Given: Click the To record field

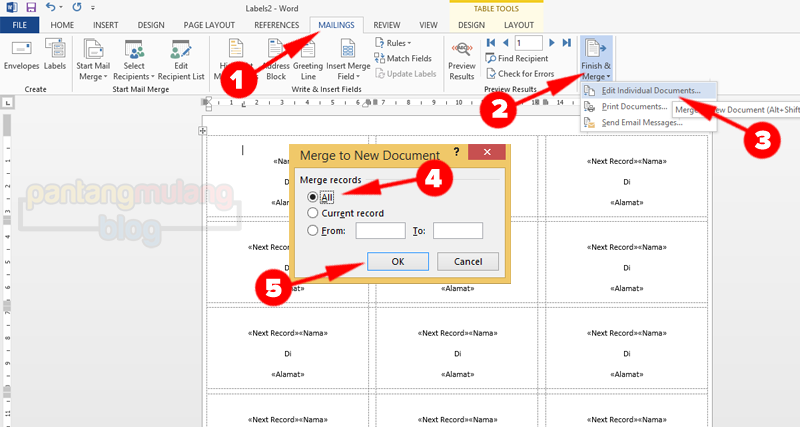Looking at the screenshot, I should [458, 231].
